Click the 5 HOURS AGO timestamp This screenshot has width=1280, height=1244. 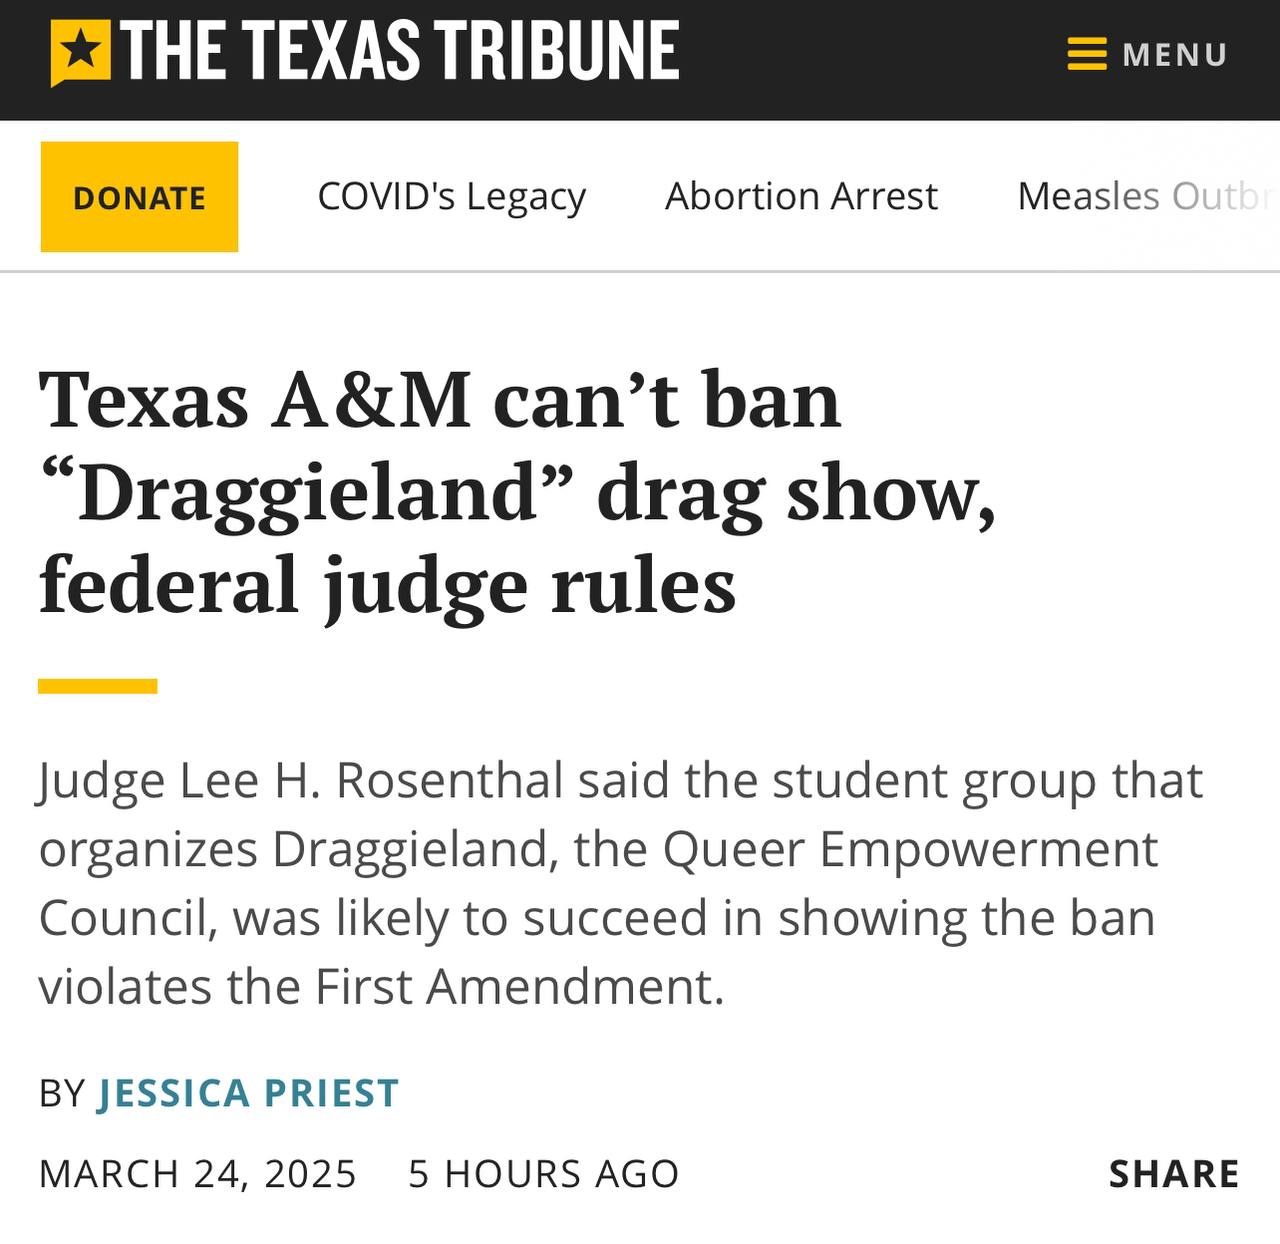point(543,1174)
